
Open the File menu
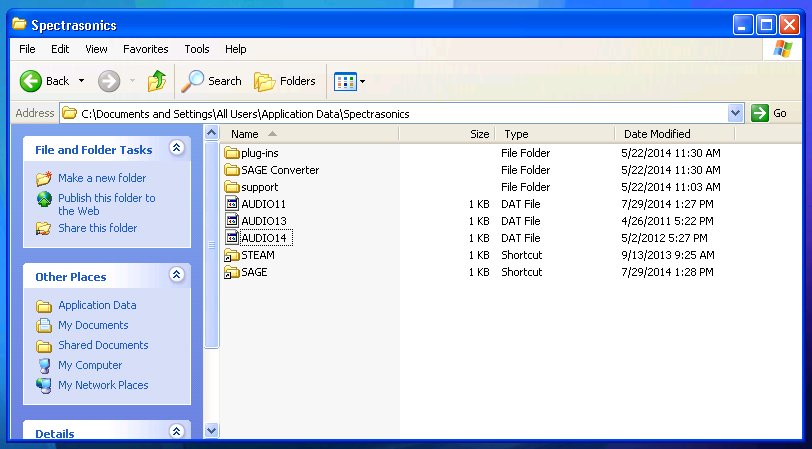[x=27, y=49]
